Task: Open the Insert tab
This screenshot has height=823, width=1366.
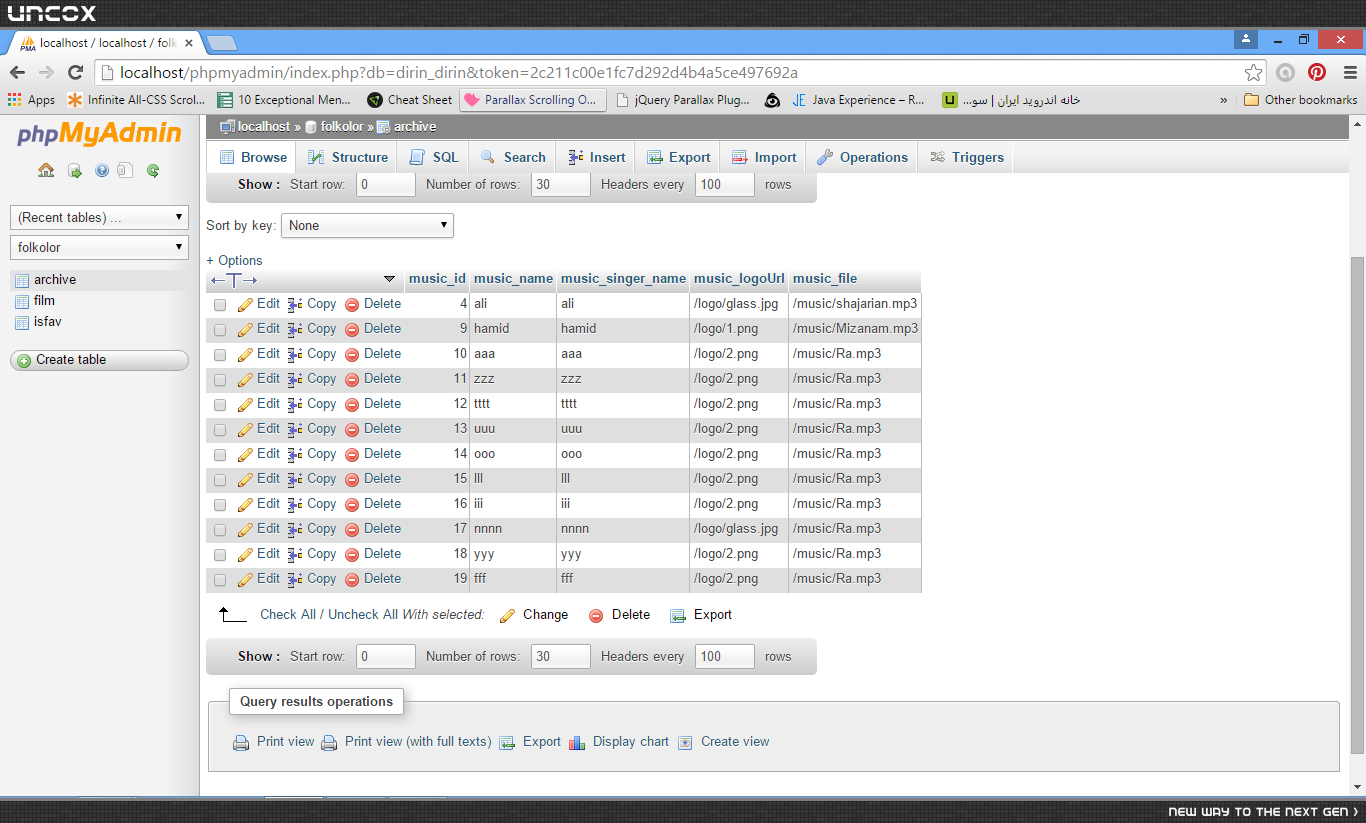Action: pos(596,157)
